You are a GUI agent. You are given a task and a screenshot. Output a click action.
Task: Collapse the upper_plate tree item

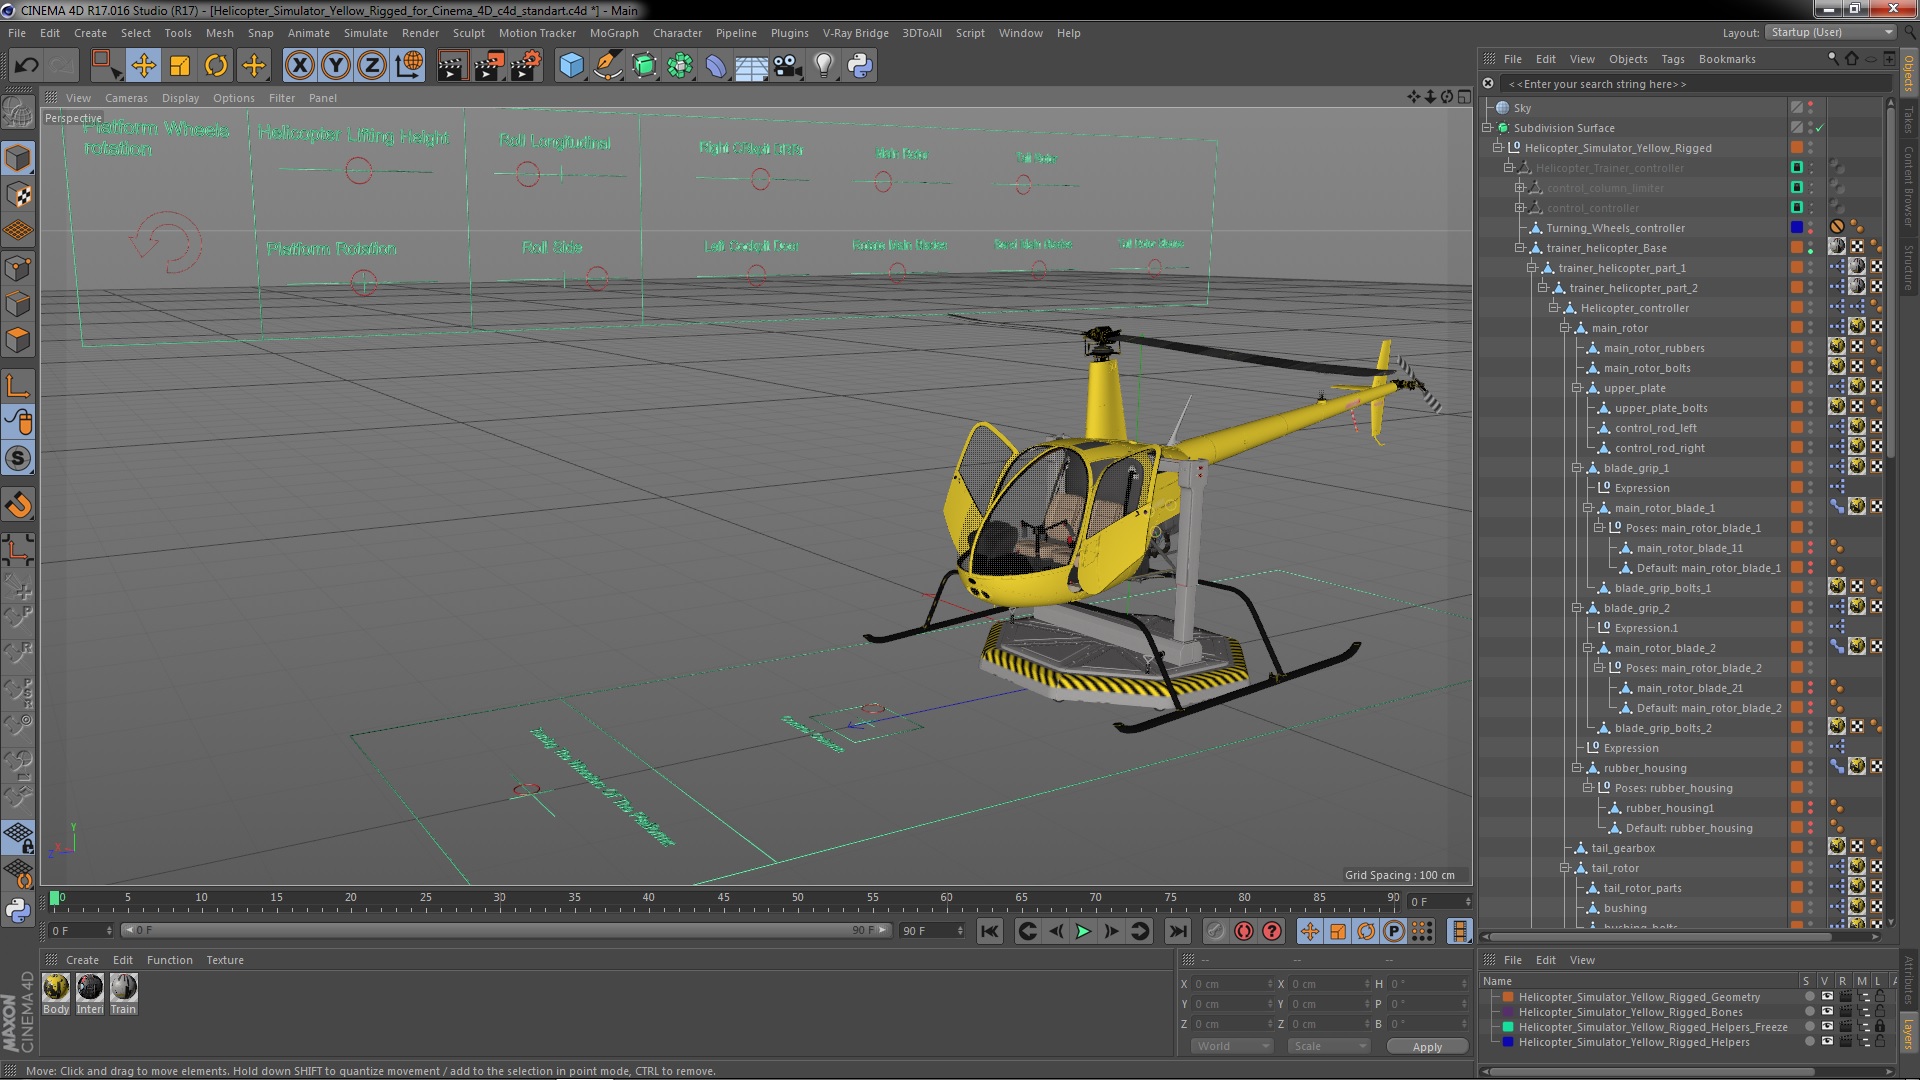[1577, 388]
